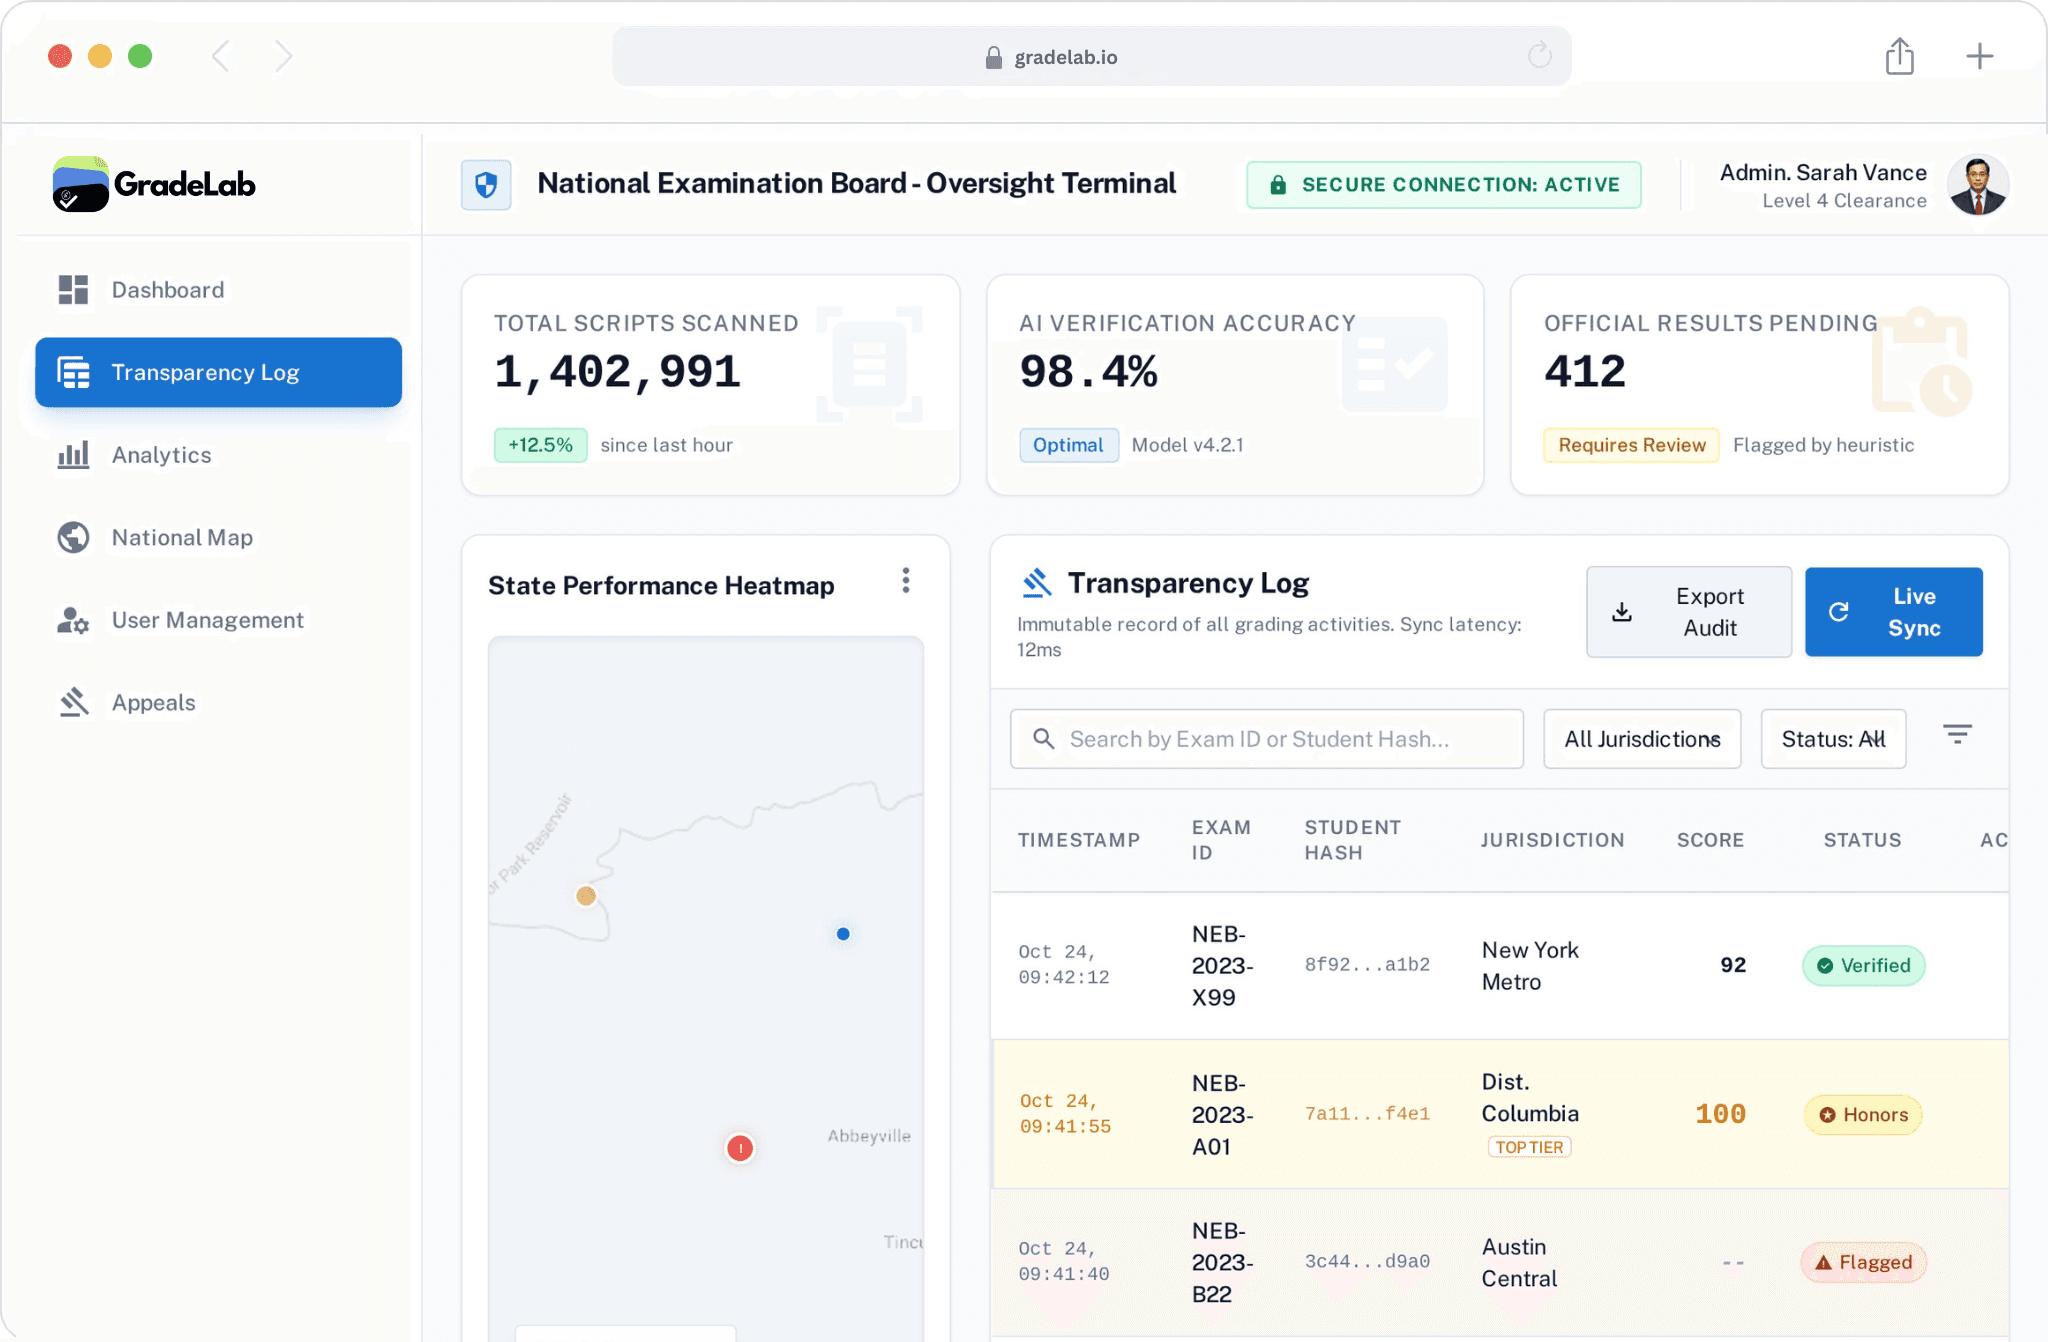This screenshot has width=2048, height=1342.
Task: Click the Total Scripts Scanned value 1,402,991
Action: click(x=617, y=372)
